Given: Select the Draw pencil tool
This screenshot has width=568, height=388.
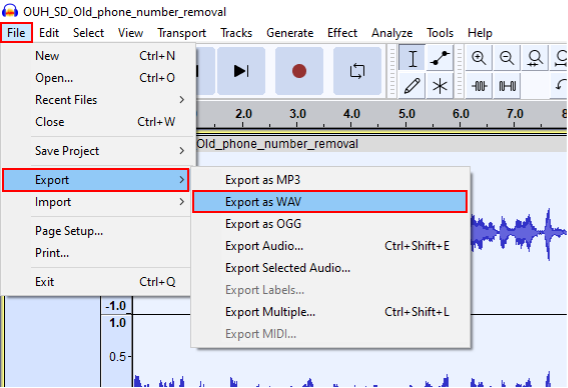Looking at the screenshot, I should [412, 85].
